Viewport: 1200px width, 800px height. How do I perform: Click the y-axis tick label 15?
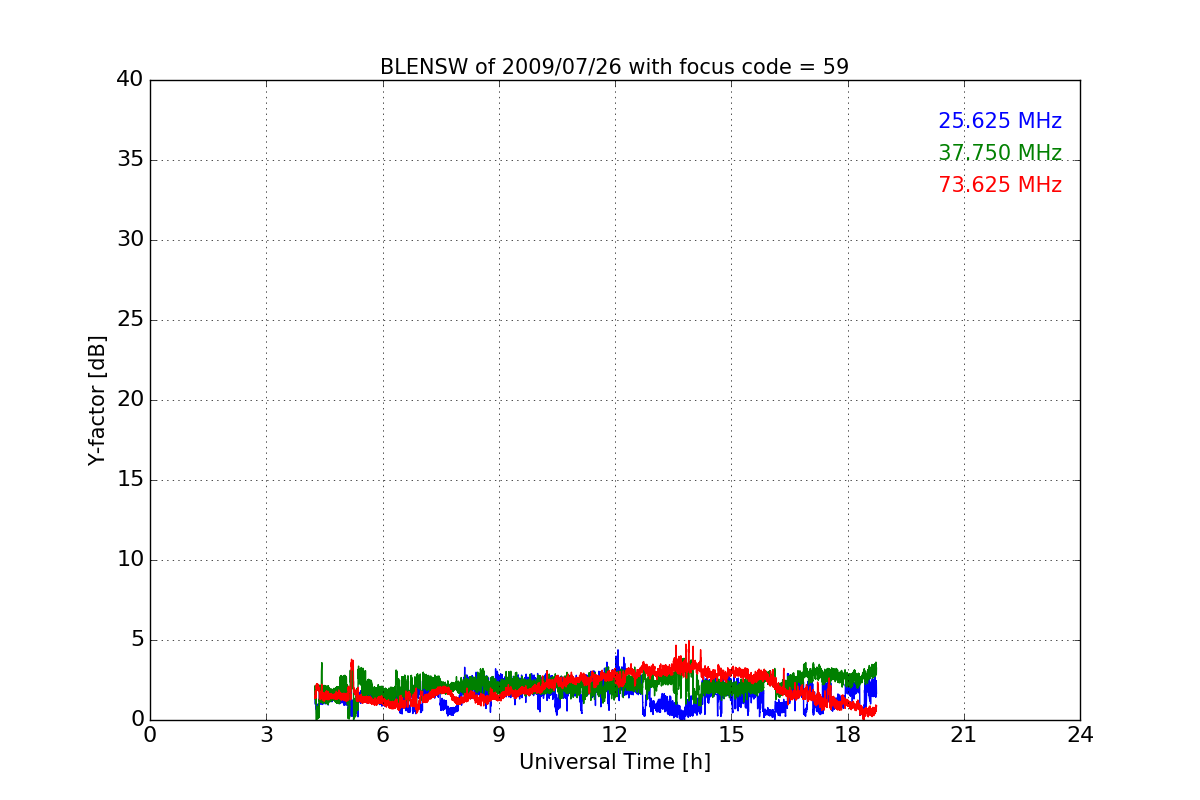pyautogui.click(x=130, y=480)
